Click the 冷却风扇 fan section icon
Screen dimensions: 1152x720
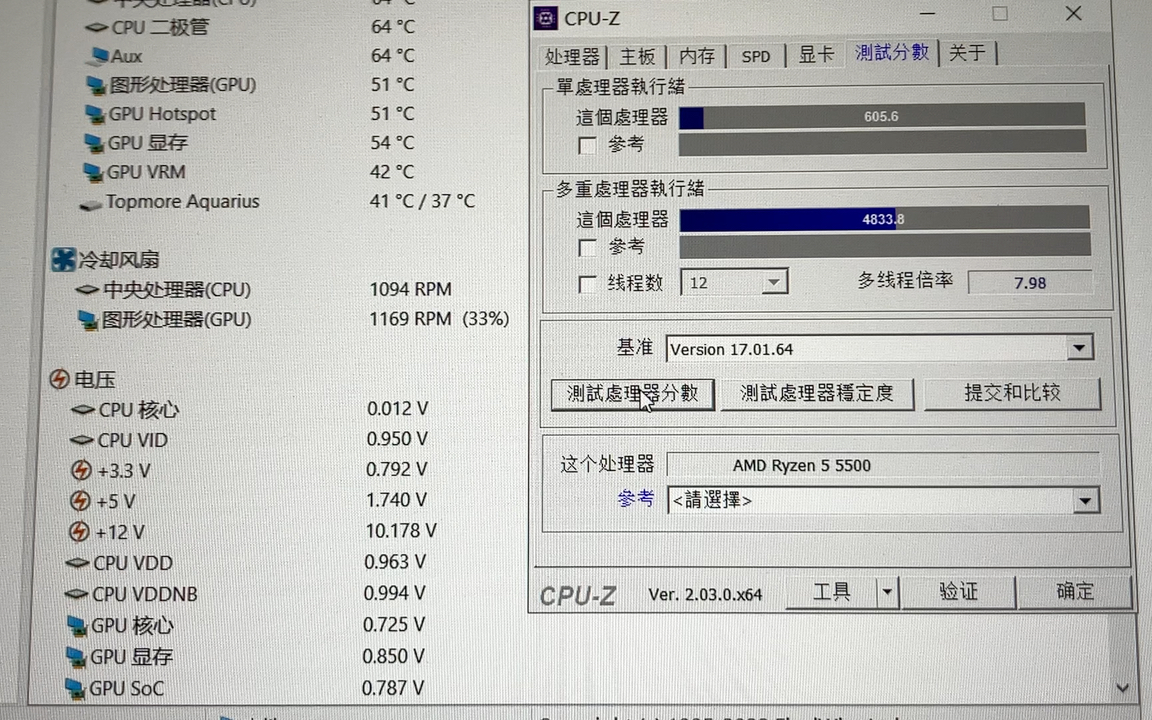coord(62,260)
